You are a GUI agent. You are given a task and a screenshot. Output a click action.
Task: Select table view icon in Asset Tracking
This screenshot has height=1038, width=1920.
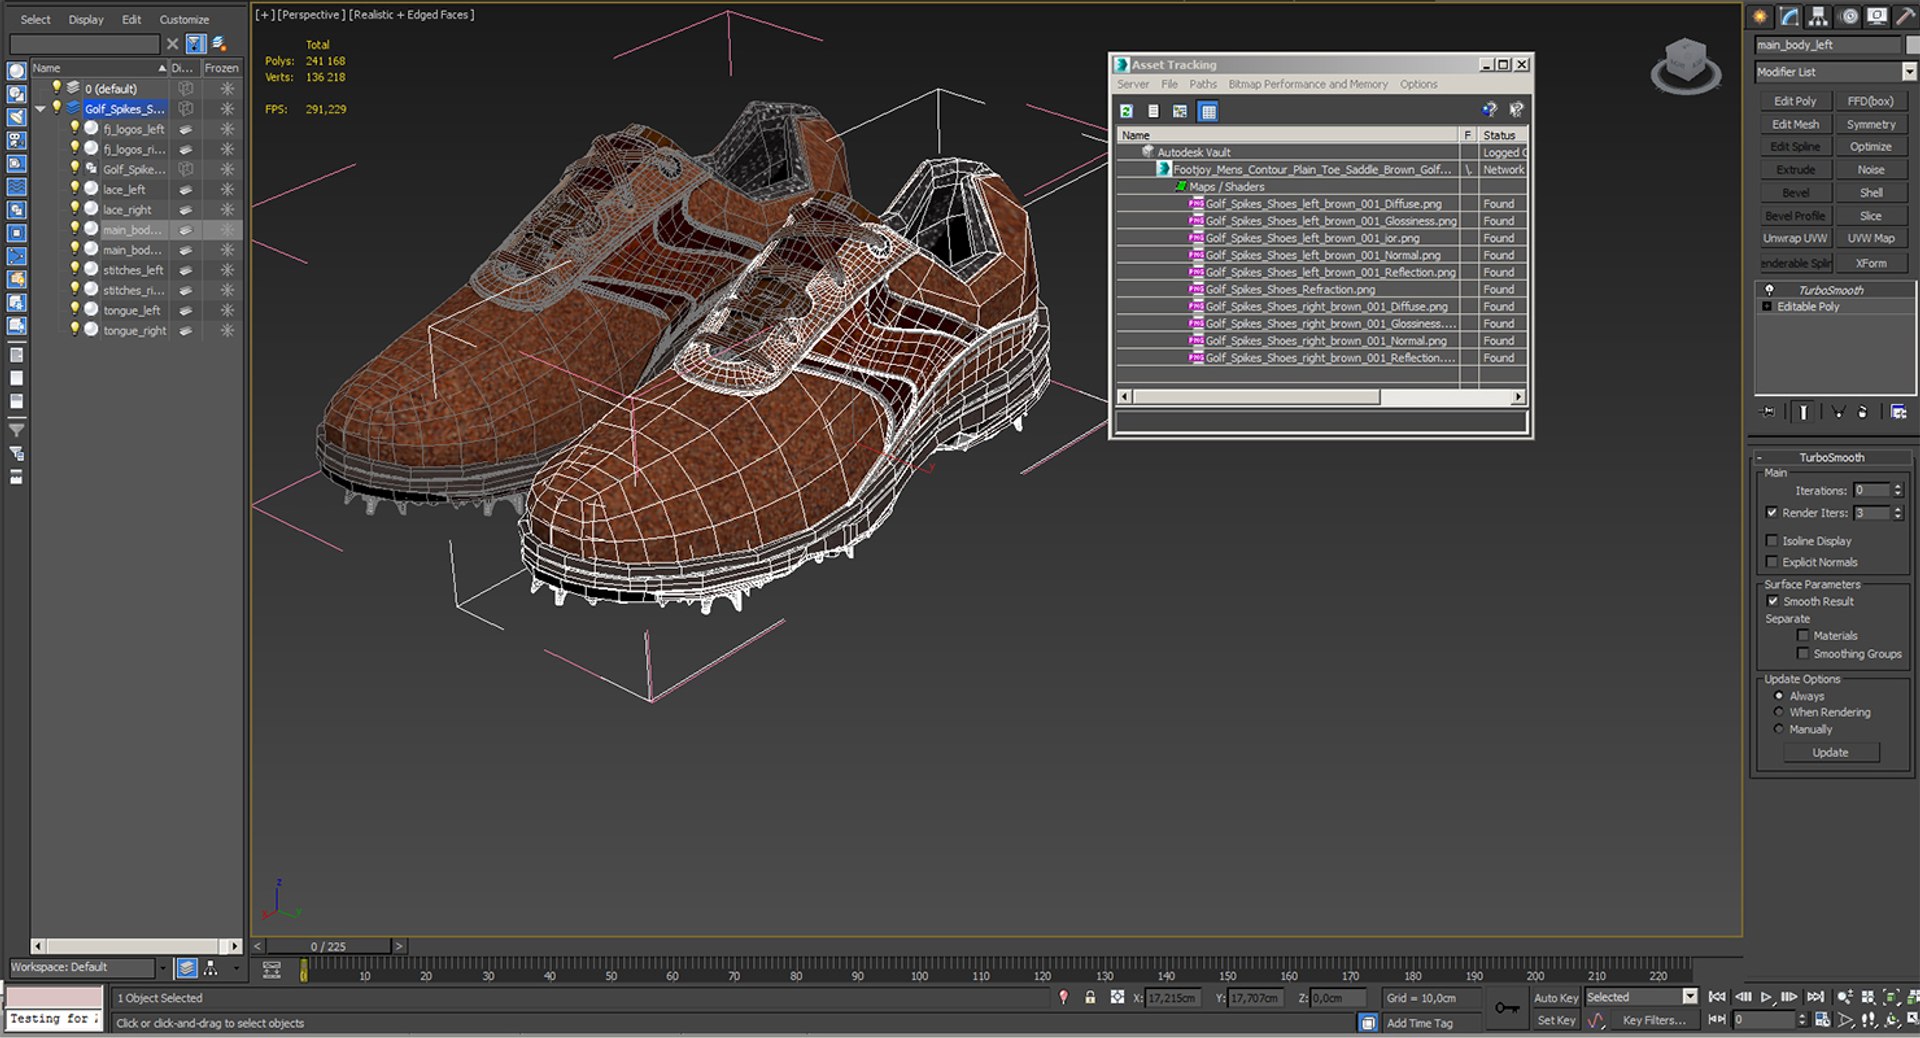point(1208,111)
